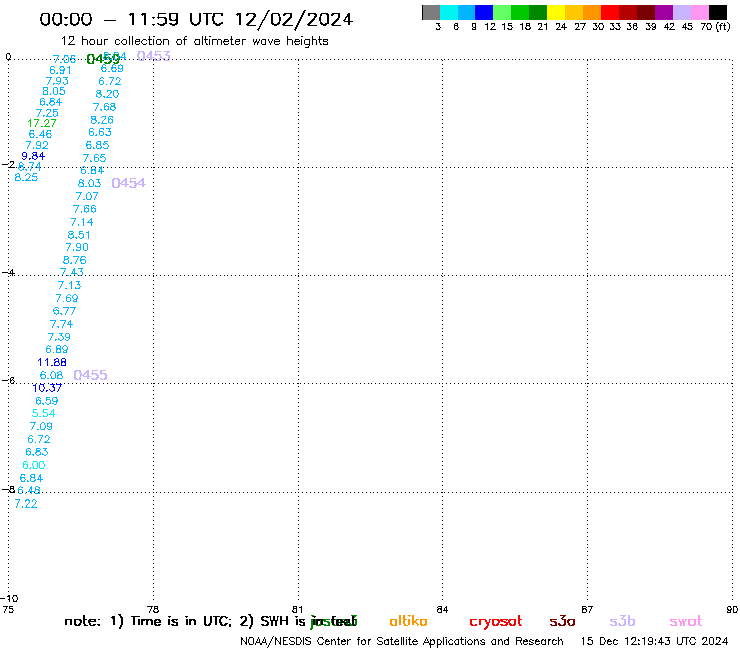Click the 'NOAA/NESDIS Center for Satellite Applications and Research' footer text
The image size is (740, 650).
(402, 642)
